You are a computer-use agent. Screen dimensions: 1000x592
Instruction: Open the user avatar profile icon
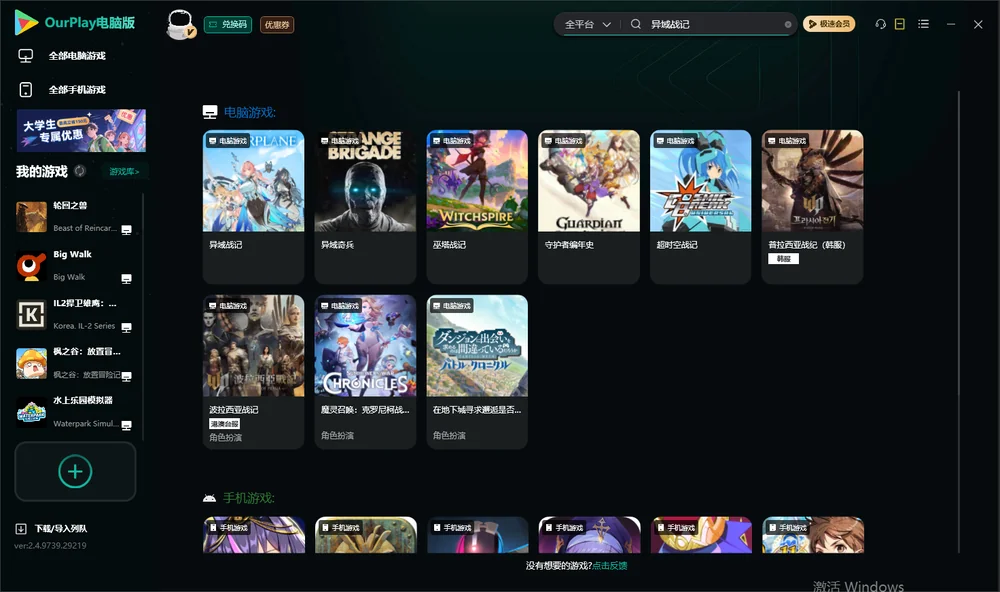pyautogui.click(x=180, y=24)
